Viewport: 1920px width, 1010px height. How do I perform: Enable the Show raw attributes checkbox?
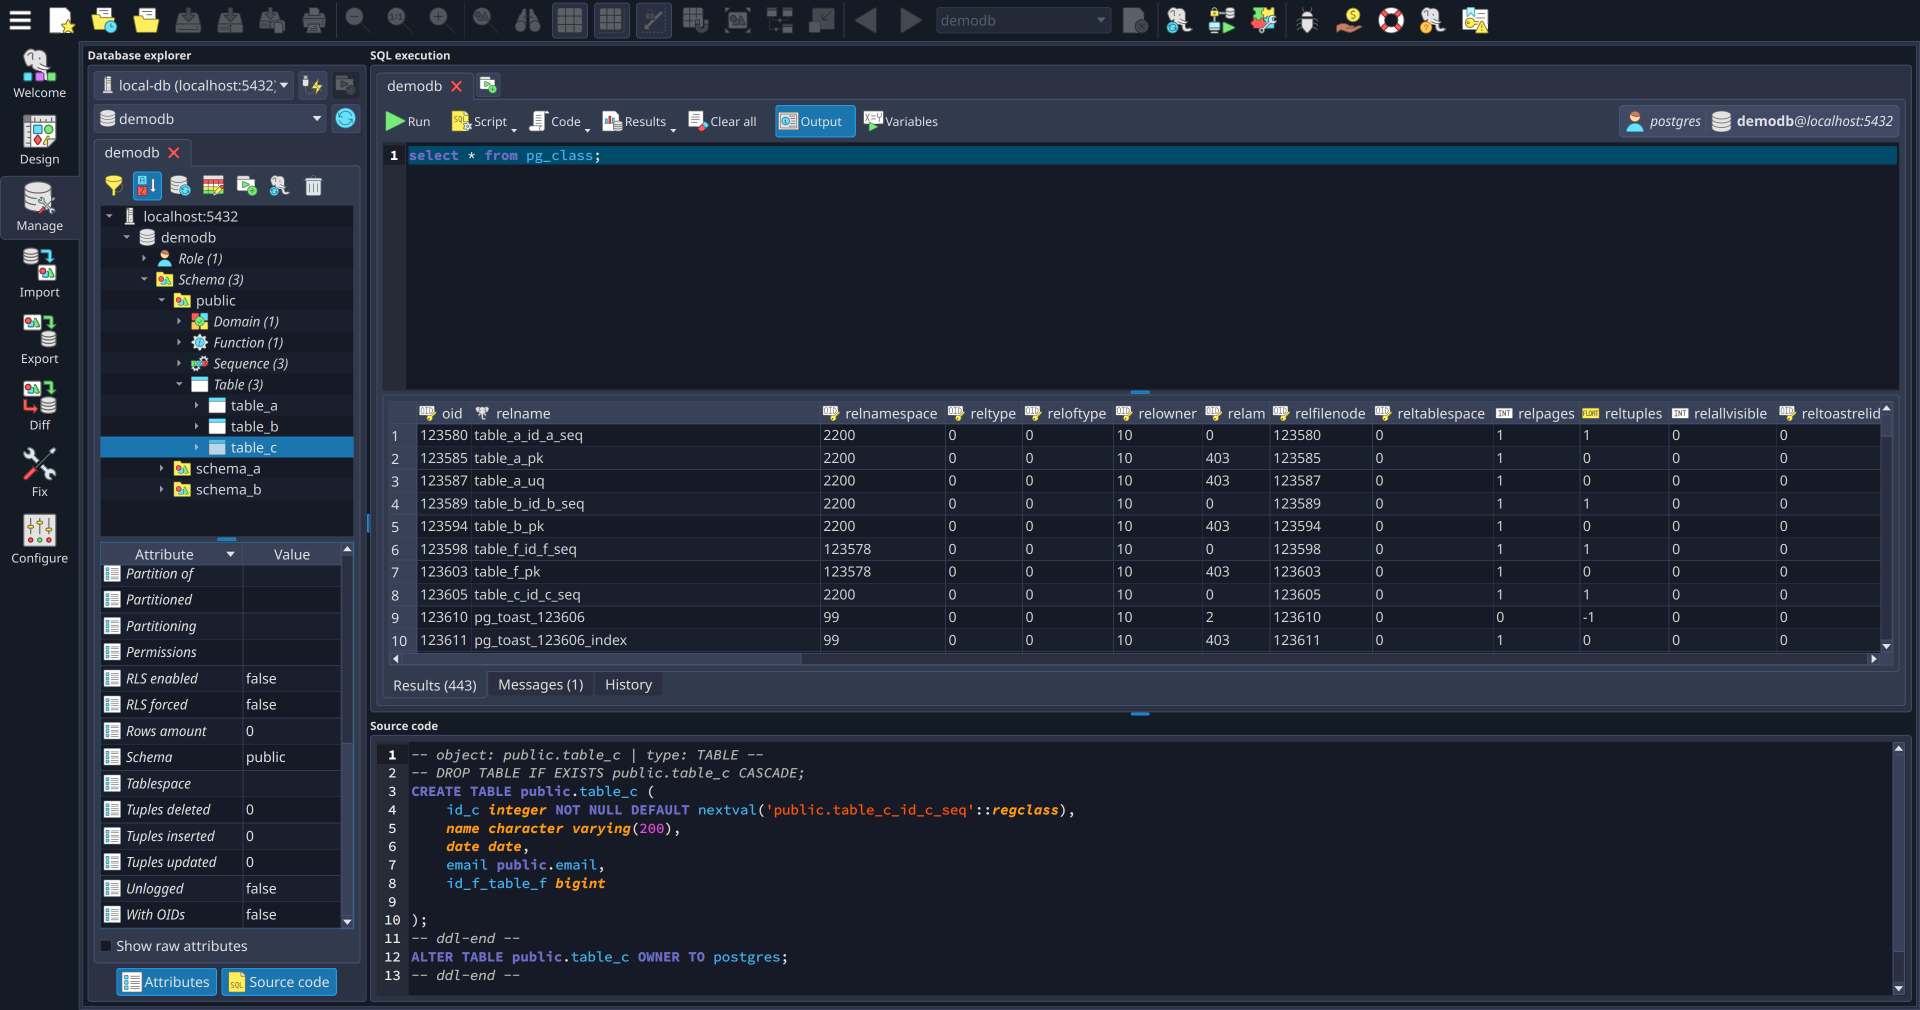105,945
